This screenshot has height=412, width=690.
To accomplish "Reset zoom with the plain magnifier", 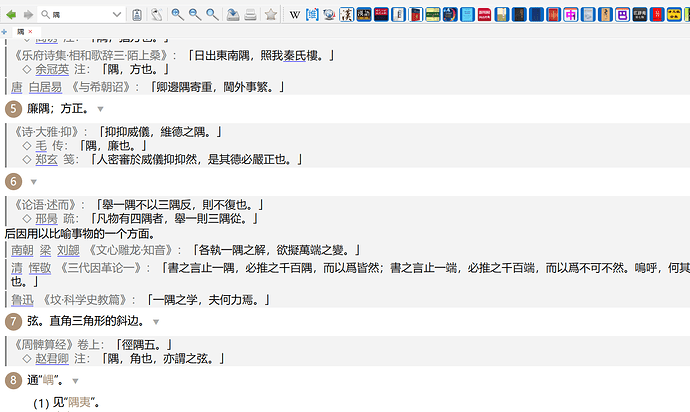I will click(212, 15).
